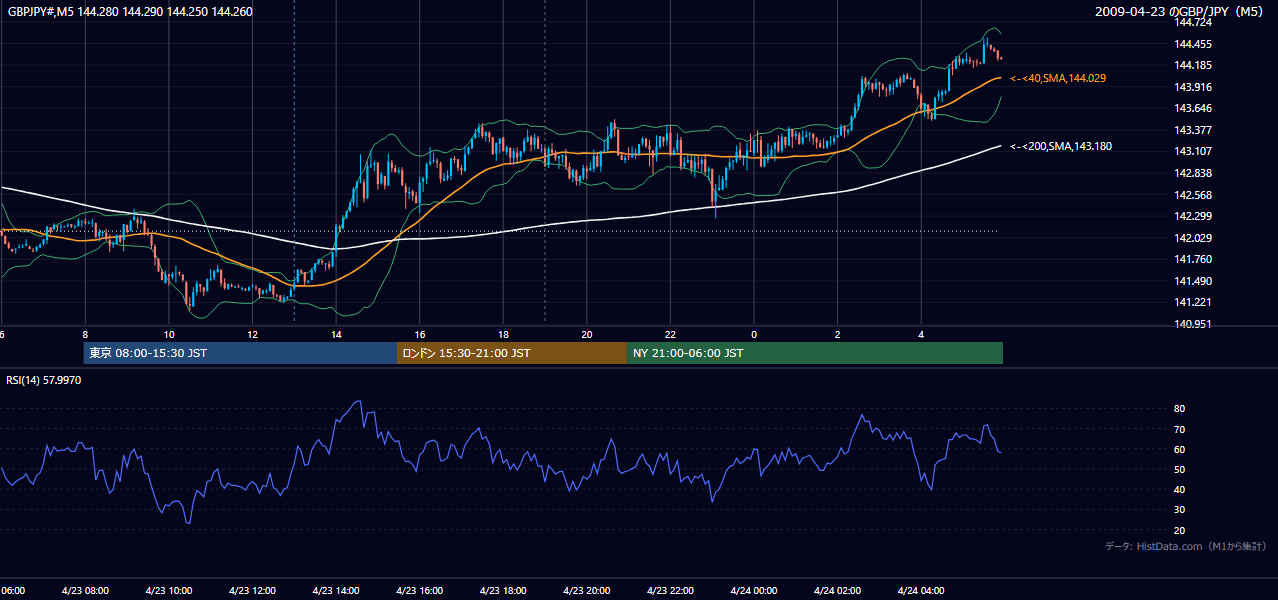Screen dimensions: 1278x600
Task: Click price axis value 143.916
Action: 1193,88
